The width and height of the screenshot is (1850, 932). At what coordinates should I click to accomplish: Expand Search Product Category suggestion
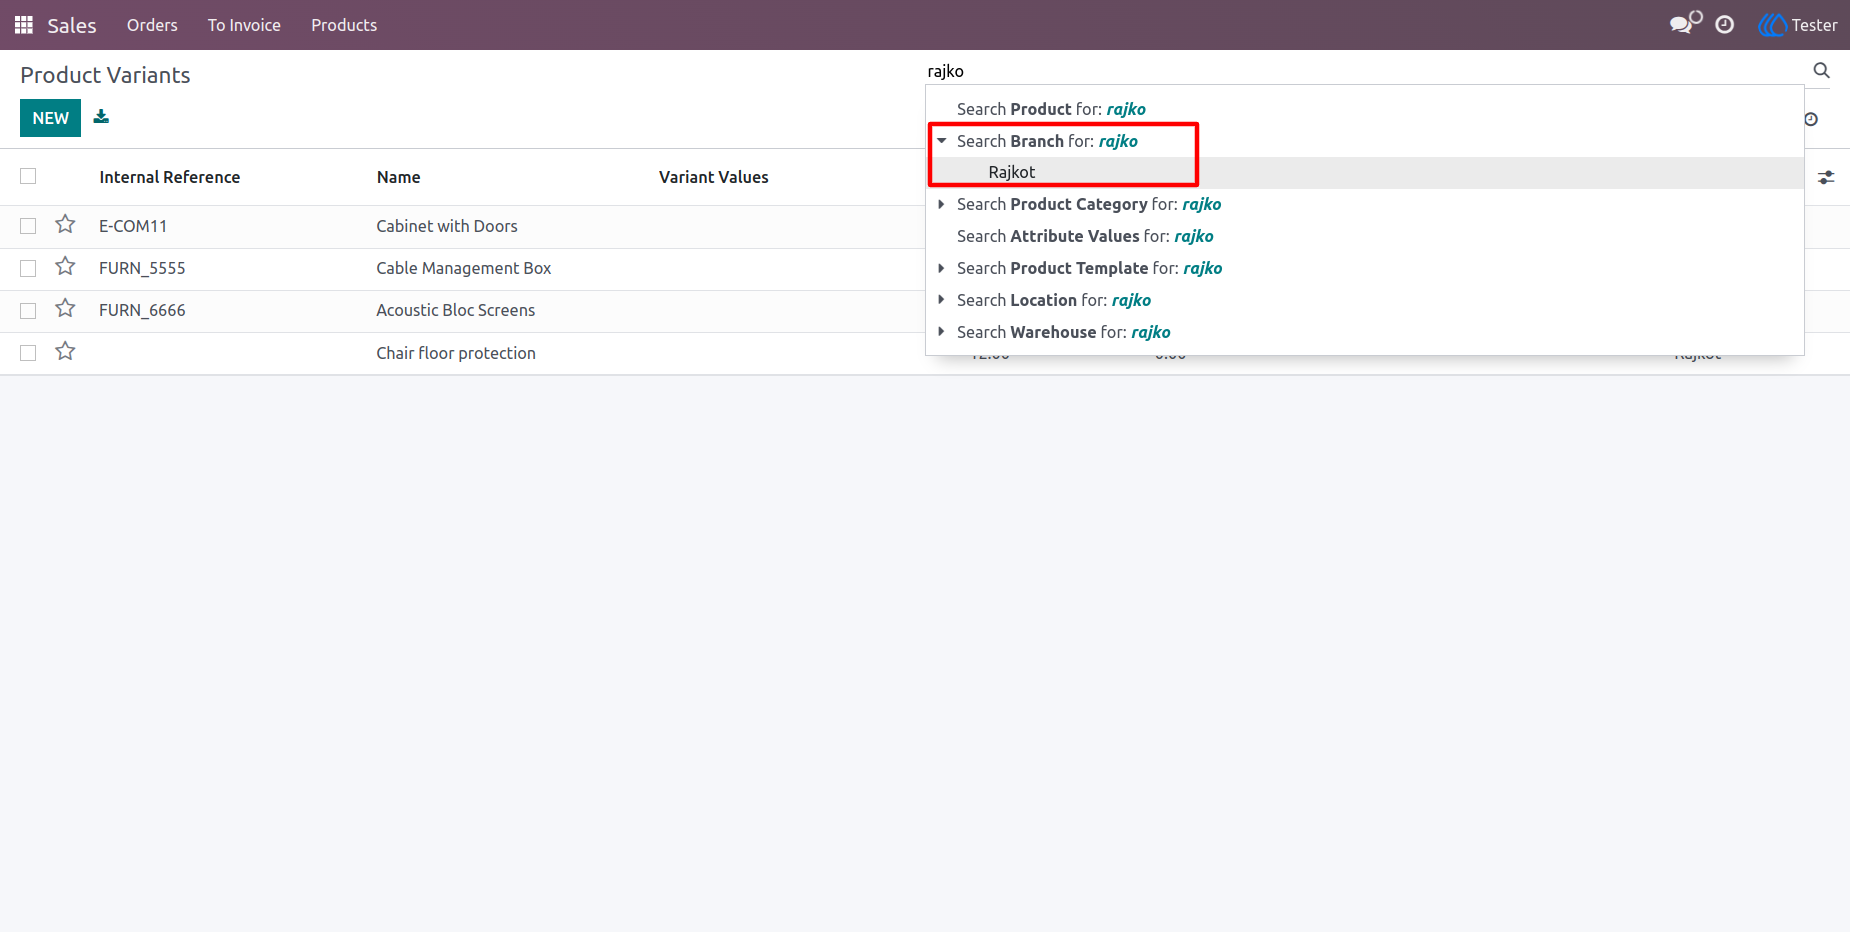pyautogui.click(x=941, y=204)
